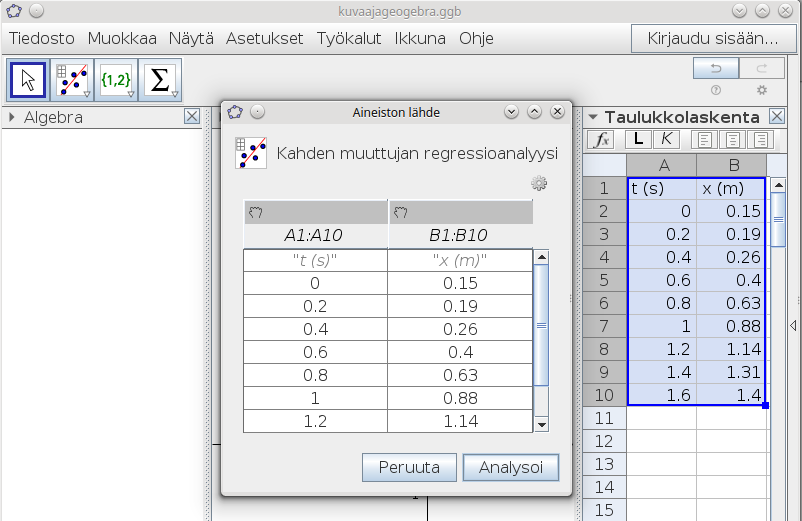Viewport: 802px width, 521px height.
Task: Toggle italic K formatting in spreadsheet
Action: 664,140
